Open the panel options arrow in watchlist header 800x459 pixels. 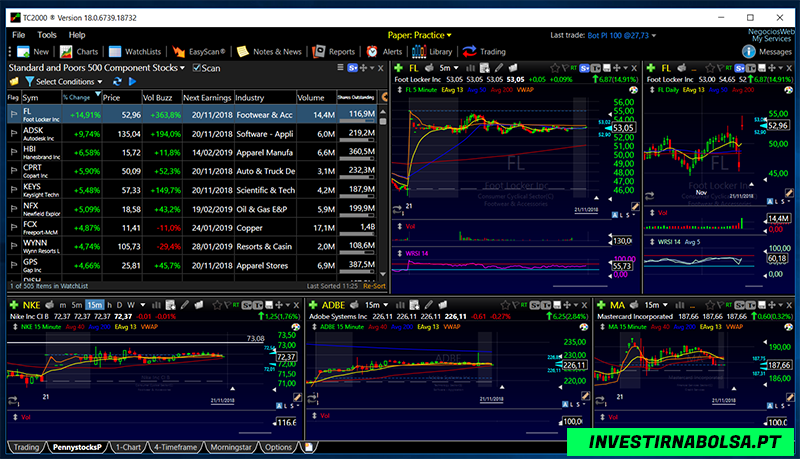[372, 68]
